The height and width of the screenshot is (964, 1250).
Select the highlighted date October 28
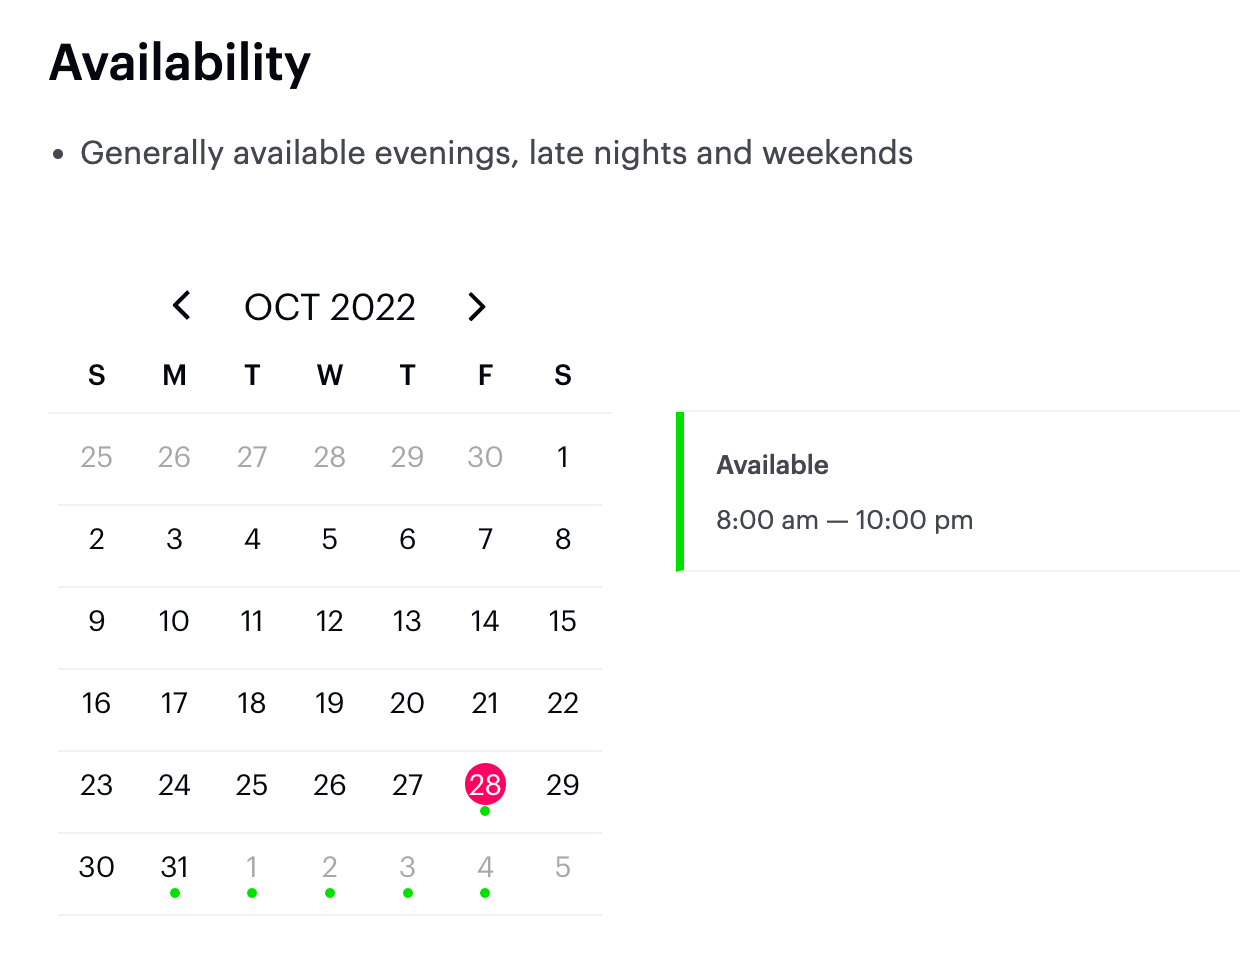(485, 785)
